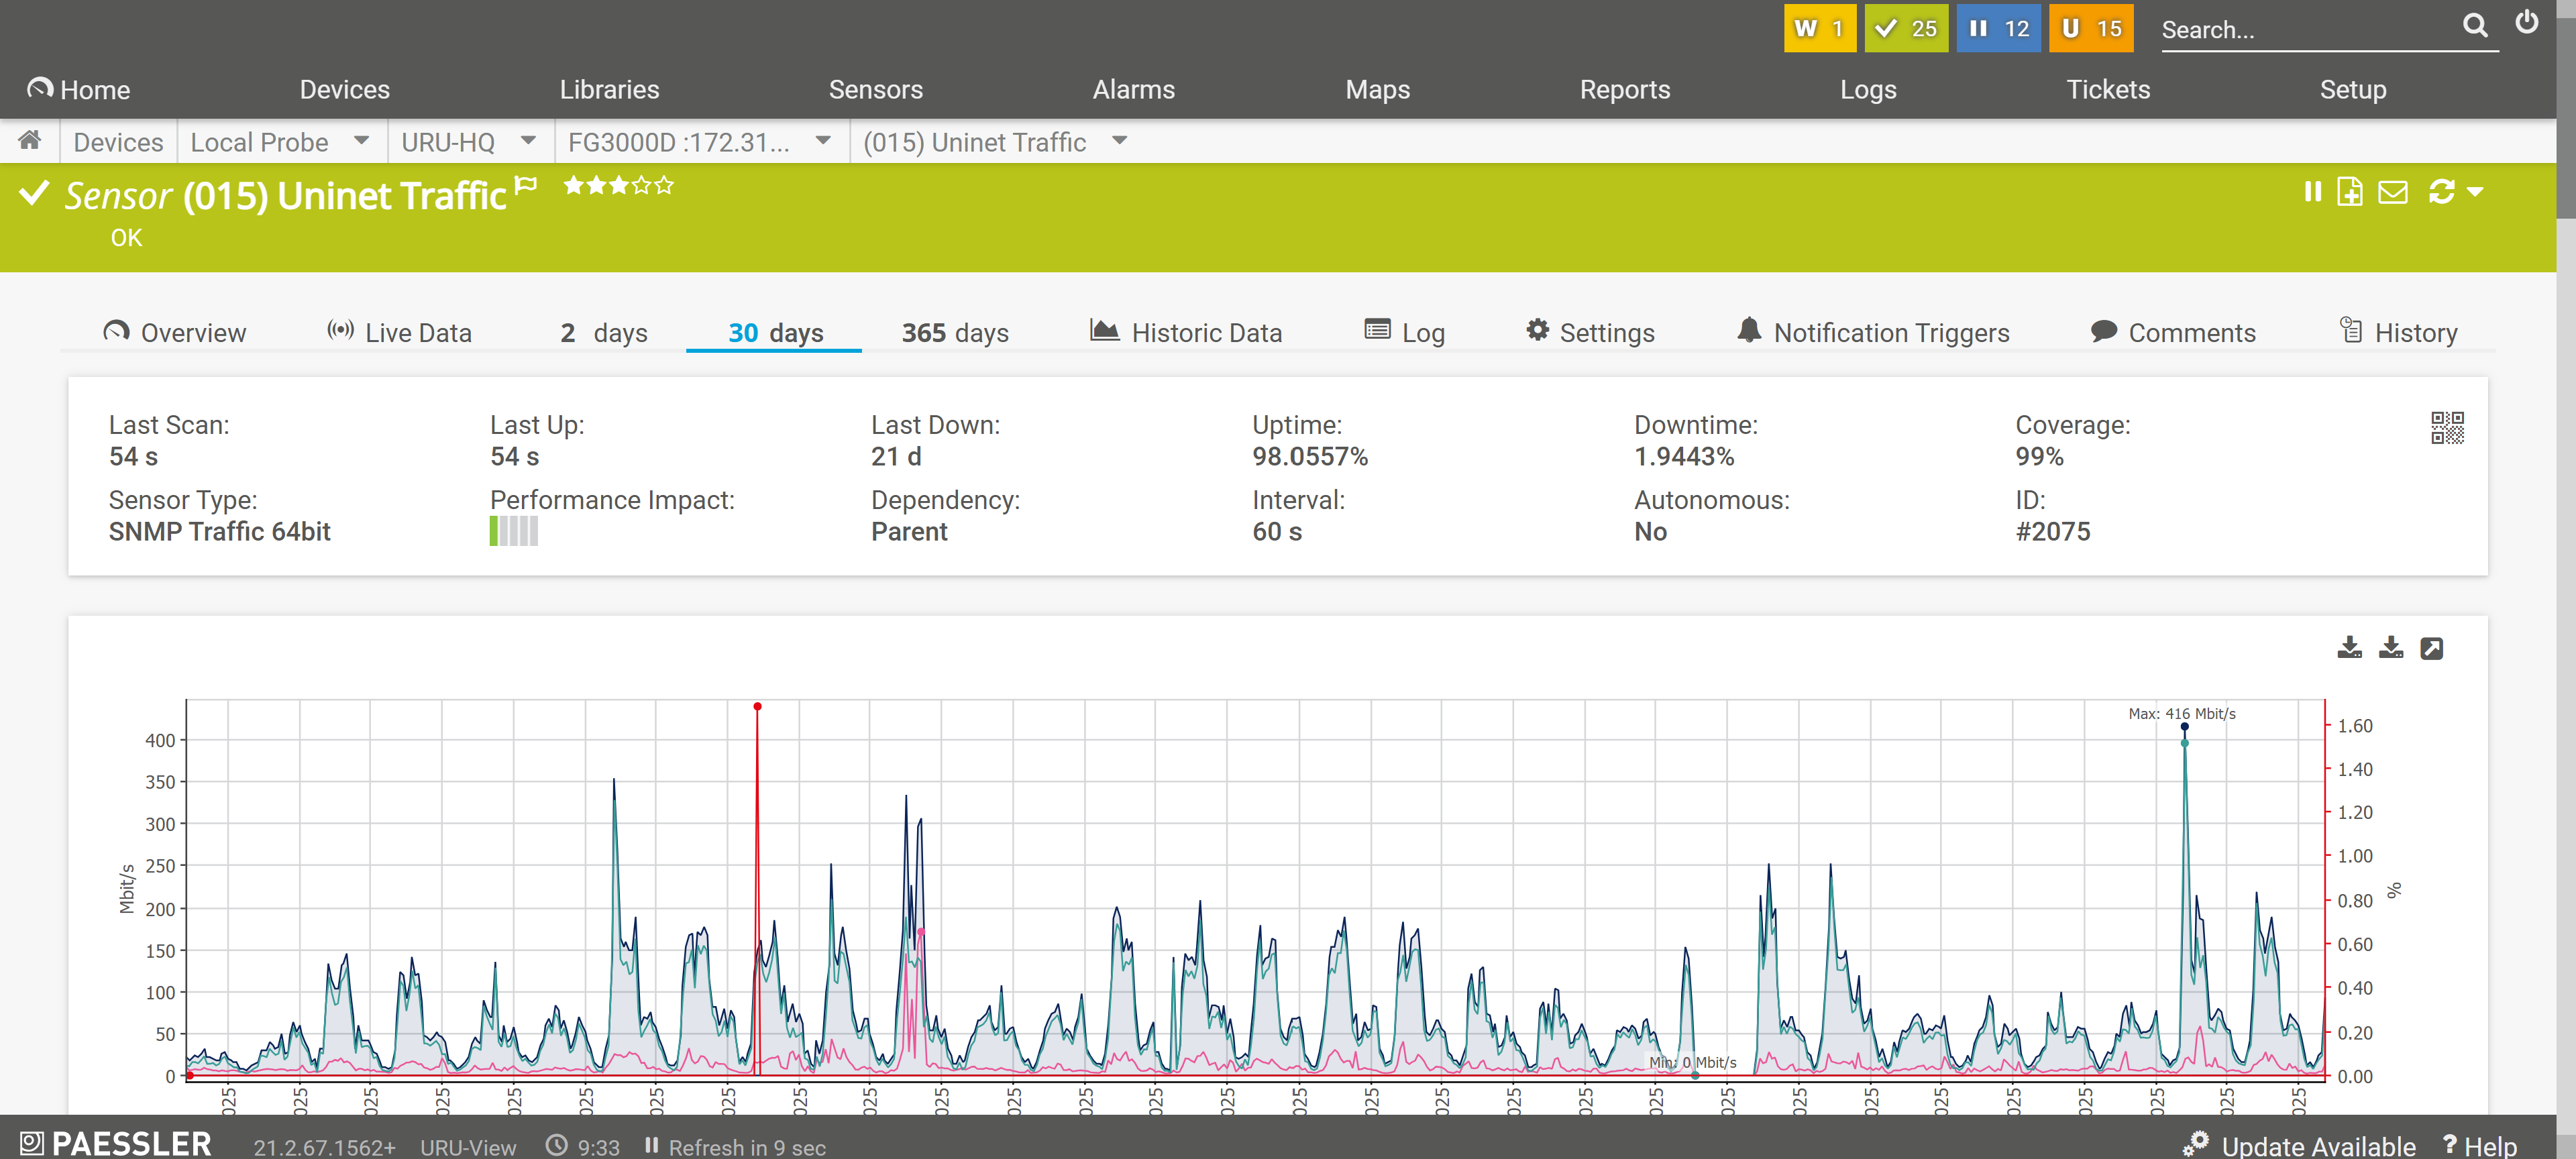
Task: Expand FG3000D device breadcrumb dropdown
Action: pos(823,140)
